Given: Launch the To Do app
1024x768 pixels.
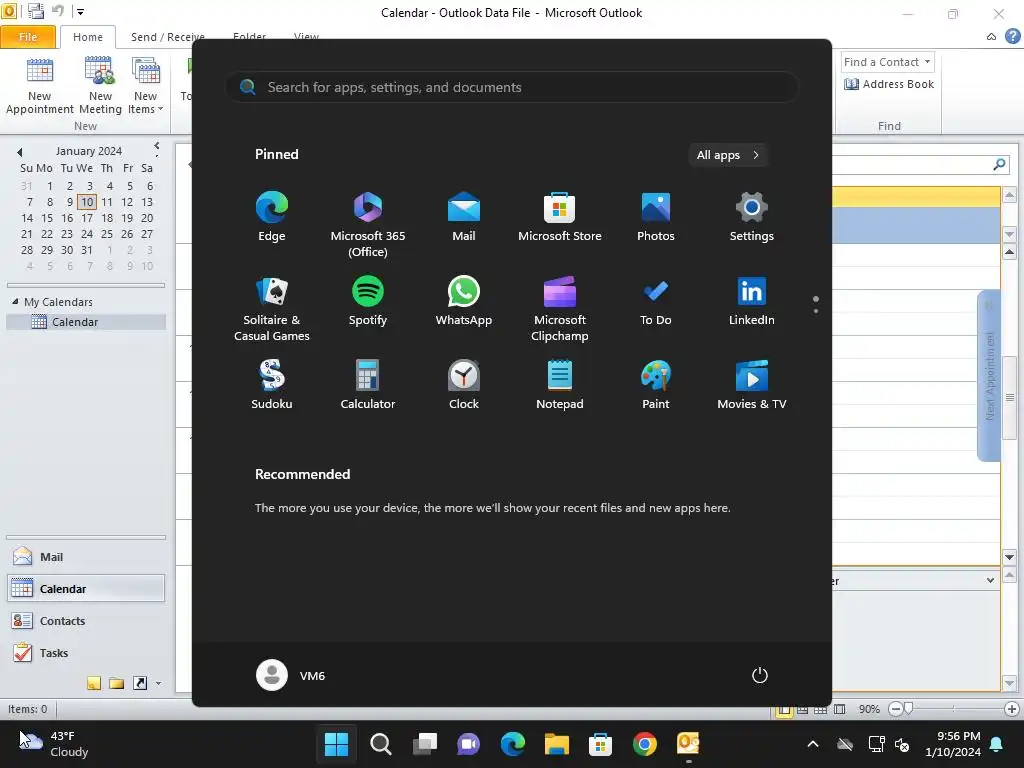Looking at the screenshot, I should point(656,301).
